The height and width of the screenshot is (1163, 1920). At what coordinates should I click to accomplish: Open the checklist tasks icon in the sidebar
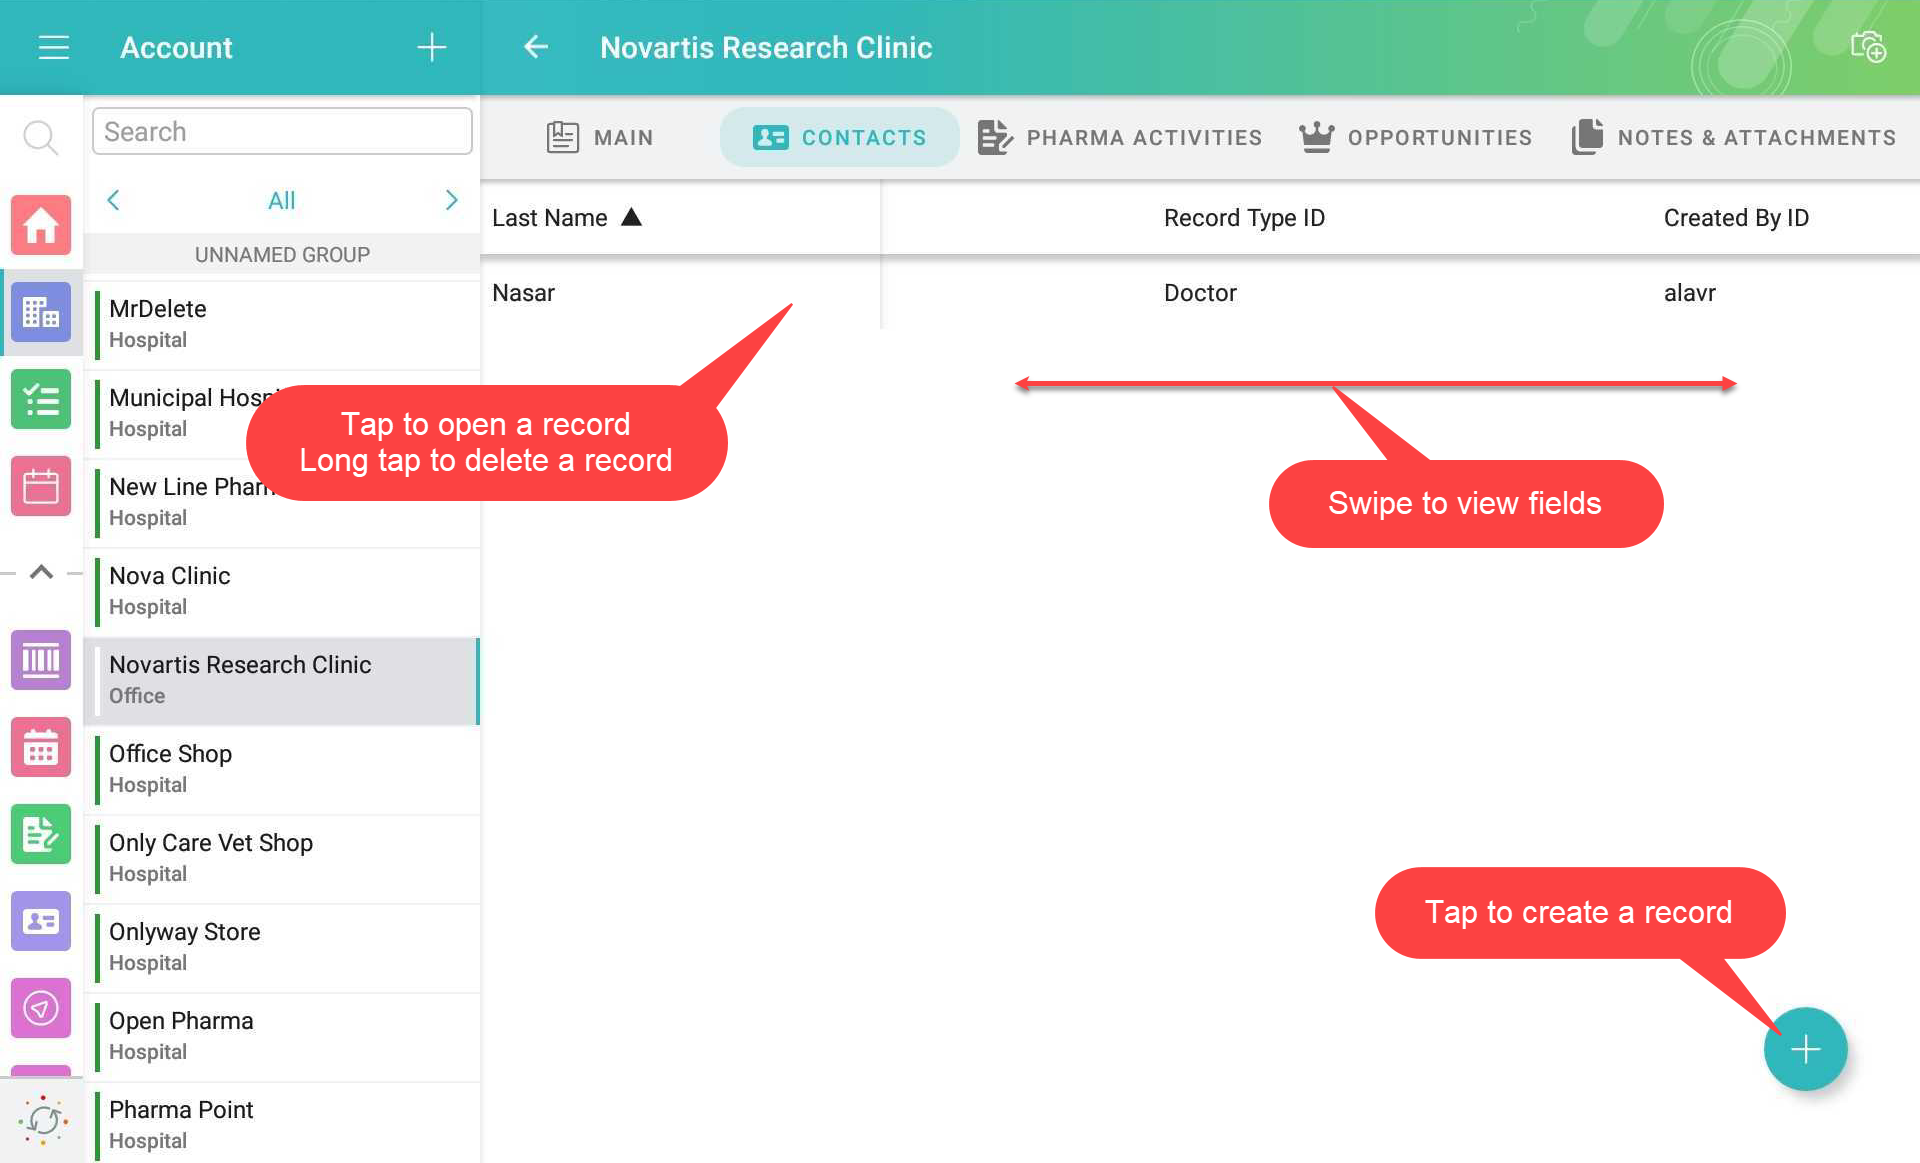(x=41, y=399)
